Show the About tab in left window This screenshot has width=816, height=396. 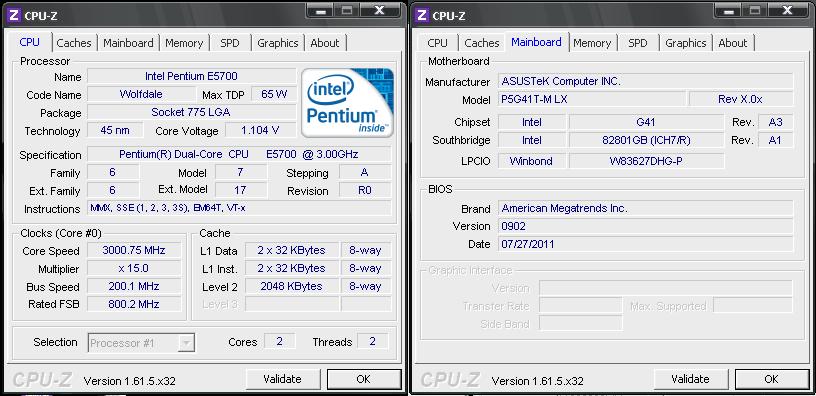[325, 43]
